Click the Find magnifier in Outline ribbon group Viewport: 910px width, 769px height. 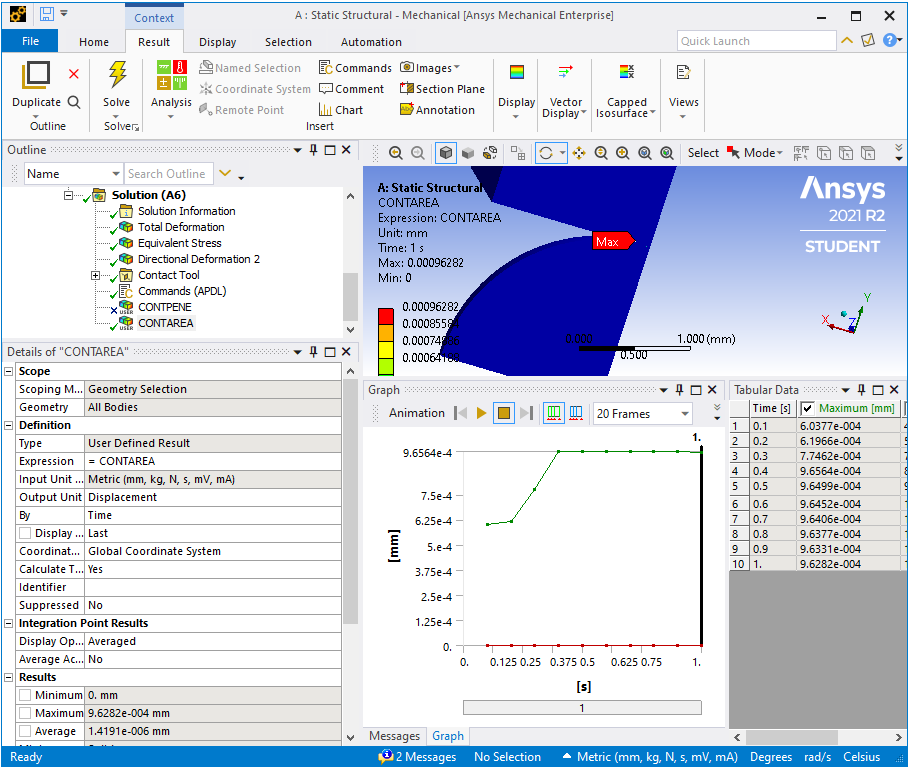coord(74,102)
